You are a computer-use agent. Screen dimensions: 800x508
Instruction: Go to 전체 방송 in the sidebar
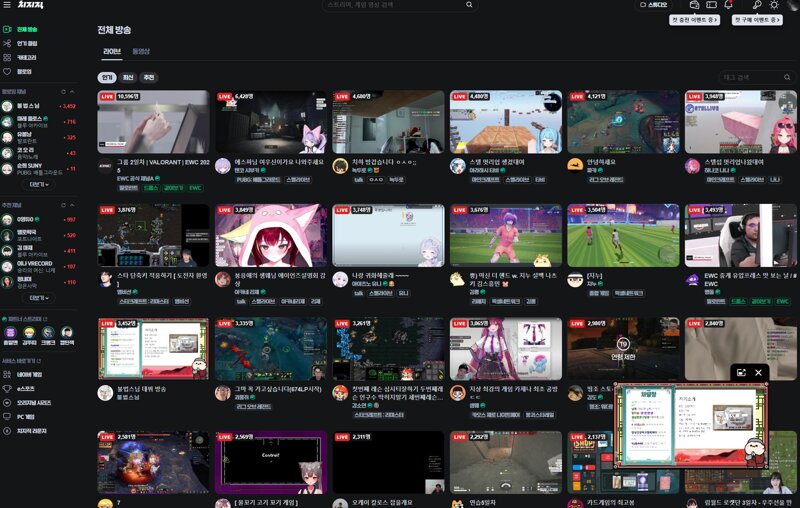[20, 30]
